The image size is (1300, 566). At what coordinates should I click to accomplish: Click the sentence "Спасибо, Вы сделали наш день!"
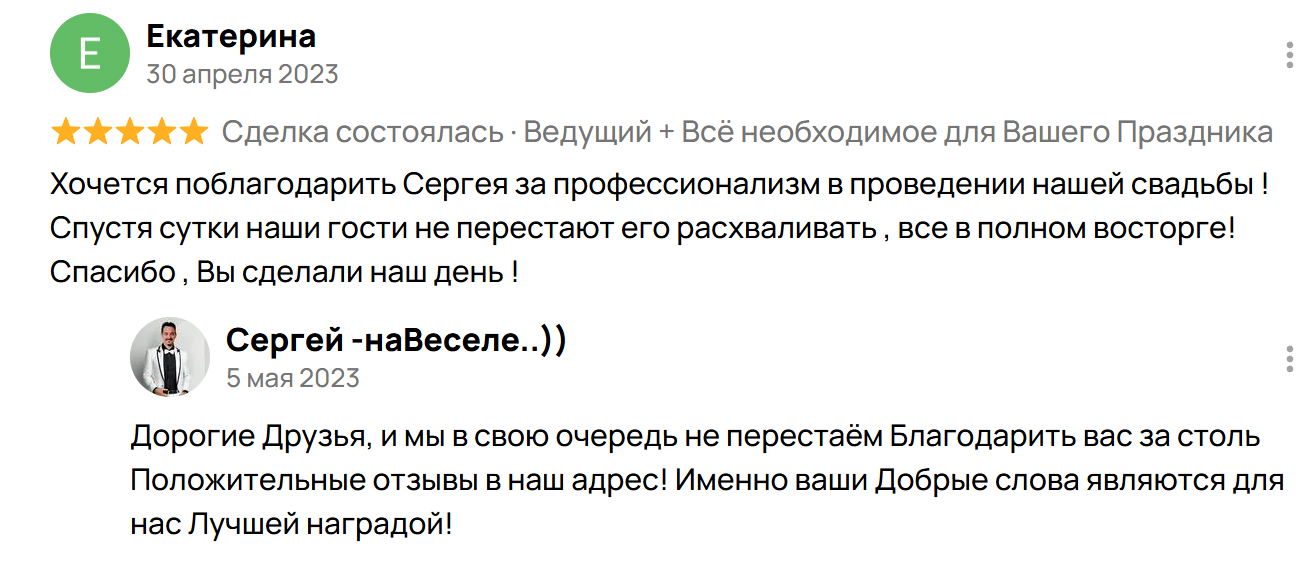[x=284, y=271]
